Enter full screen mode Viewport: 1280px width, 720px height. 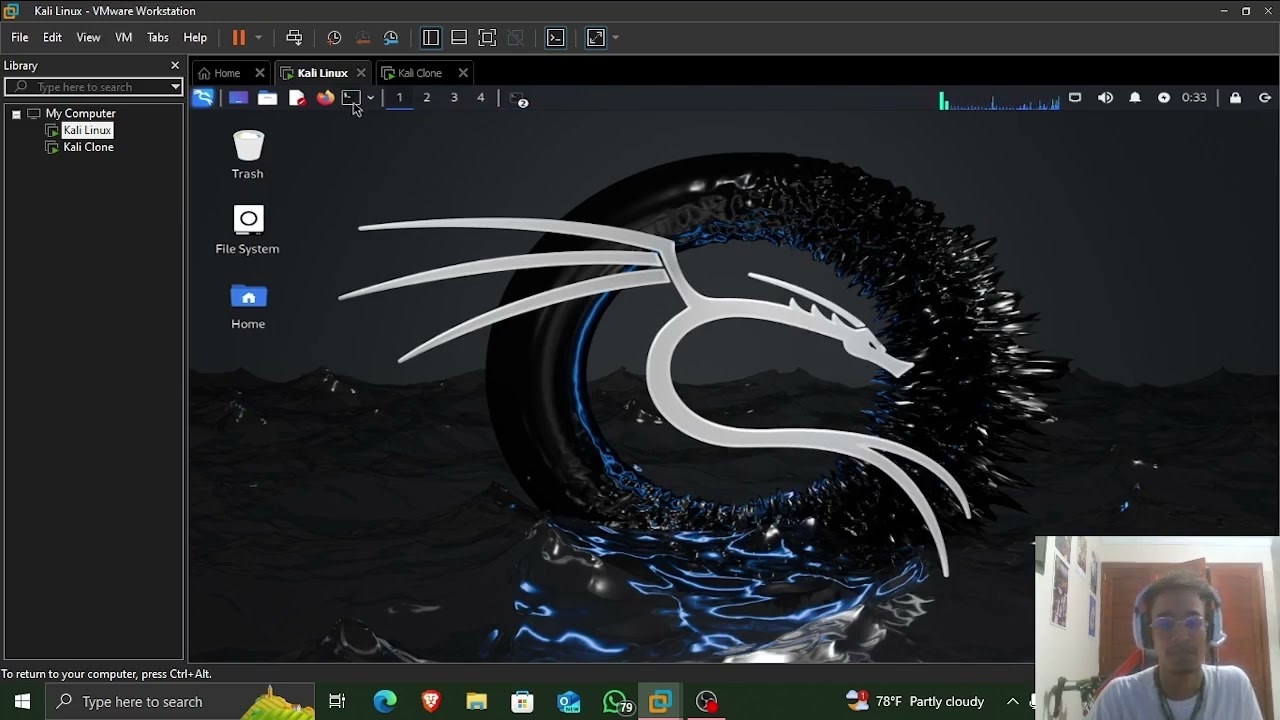pyautogui.click(x=487, y=37)
